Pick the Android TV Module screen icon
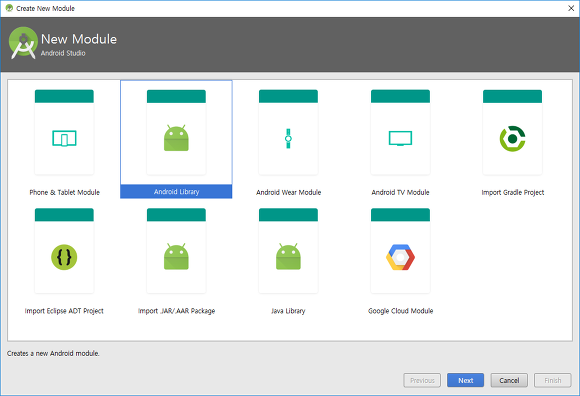 (400, 138)
